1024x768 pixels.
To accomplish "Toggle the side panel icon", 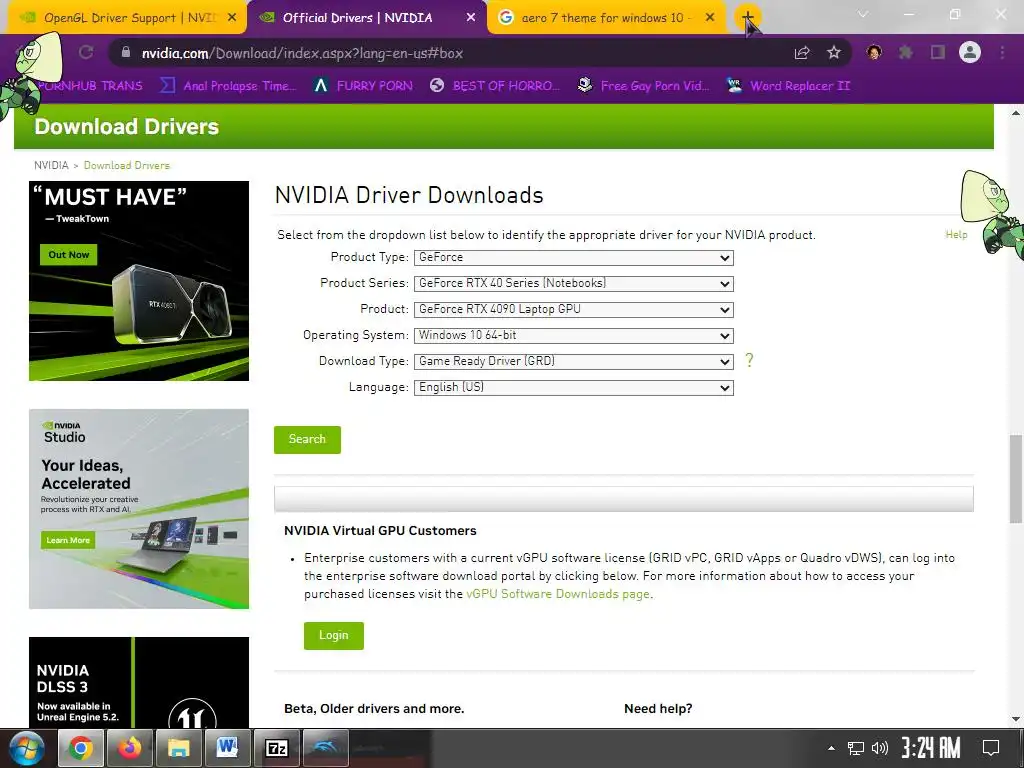I will coord(938,52).
